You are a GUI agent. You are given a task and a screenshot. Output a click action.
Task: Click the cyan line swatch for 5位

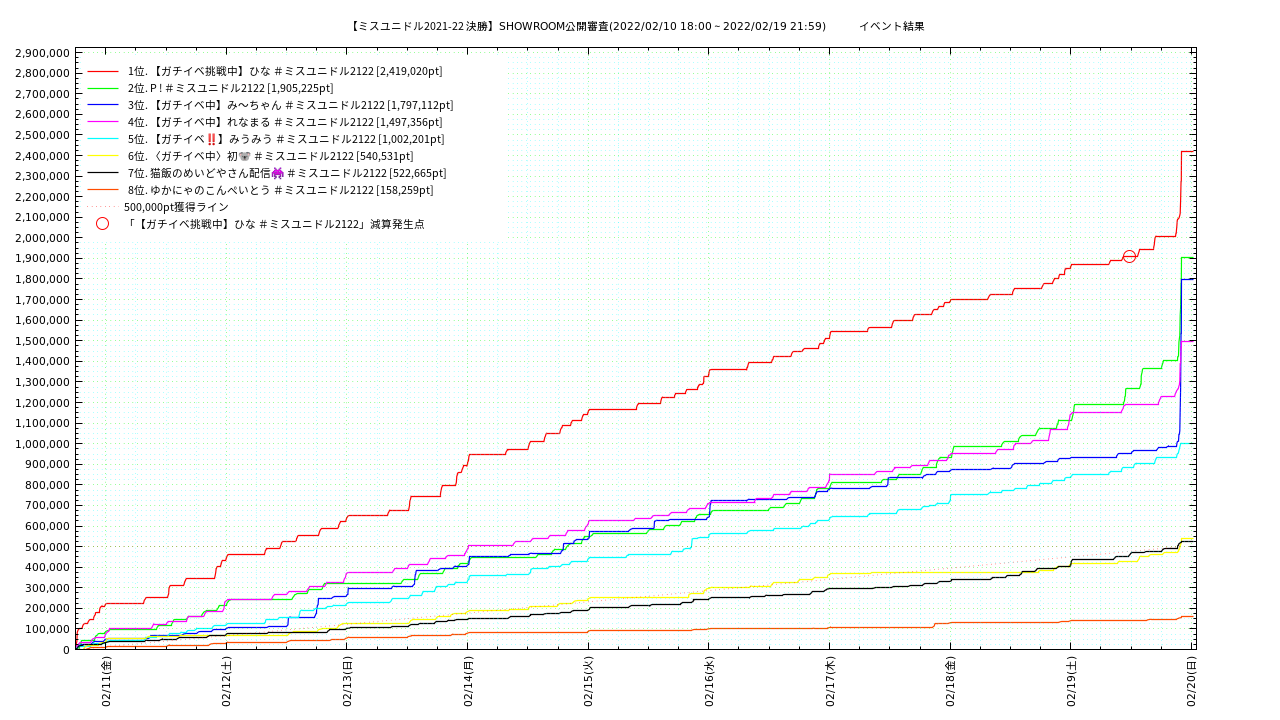point(103,139)
